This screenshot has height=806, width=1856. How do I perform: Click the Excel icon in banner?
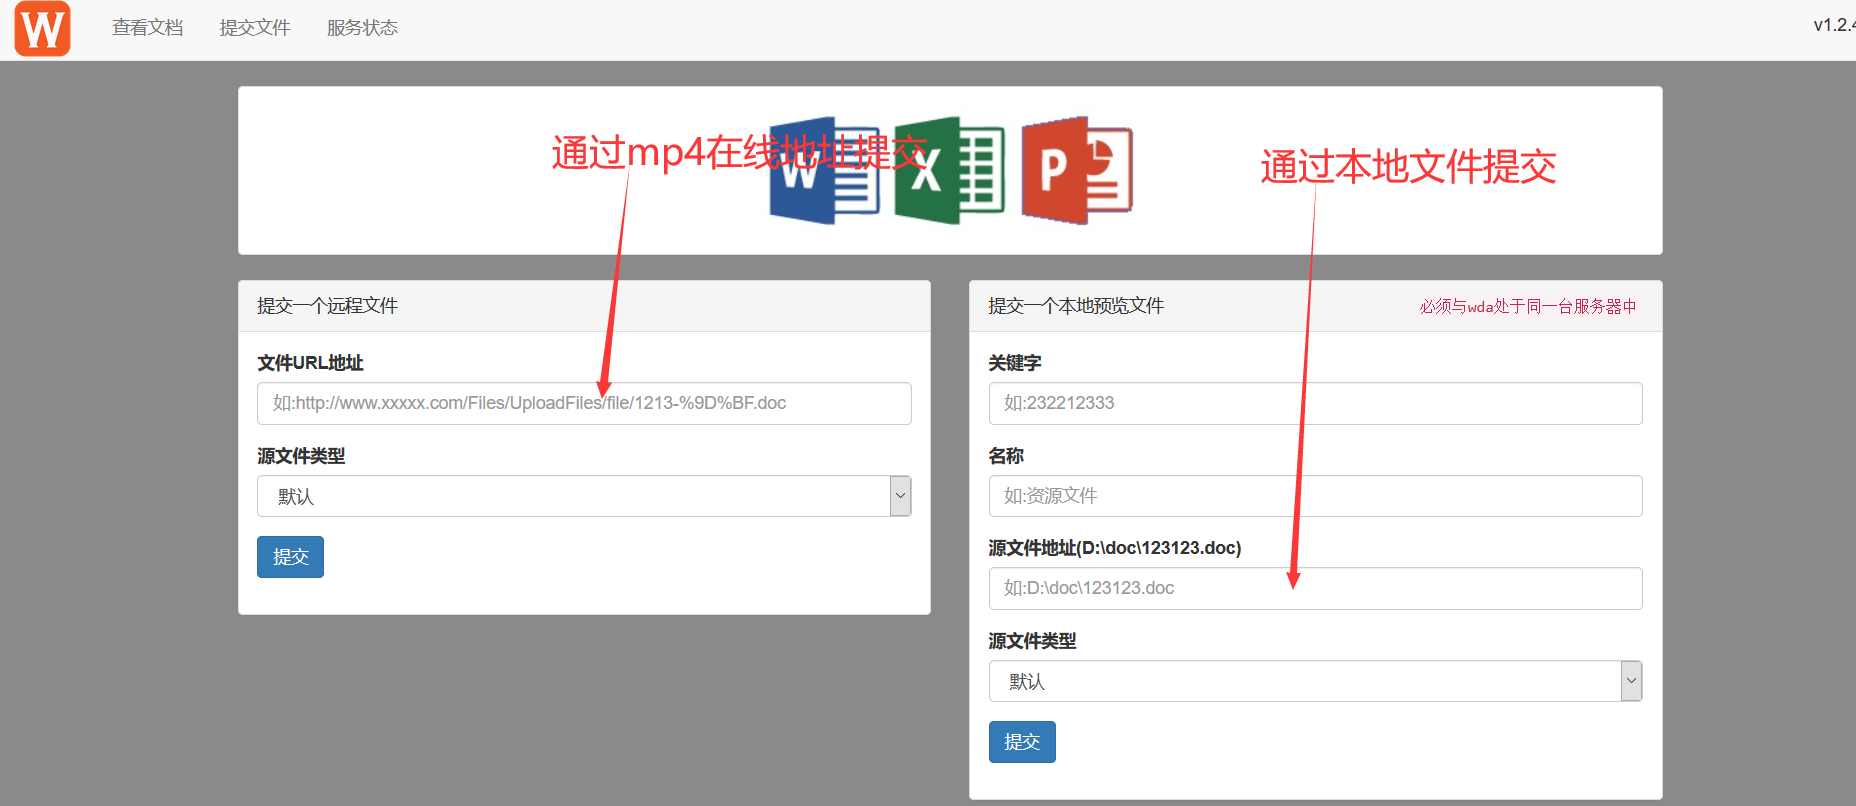point(950,171)
